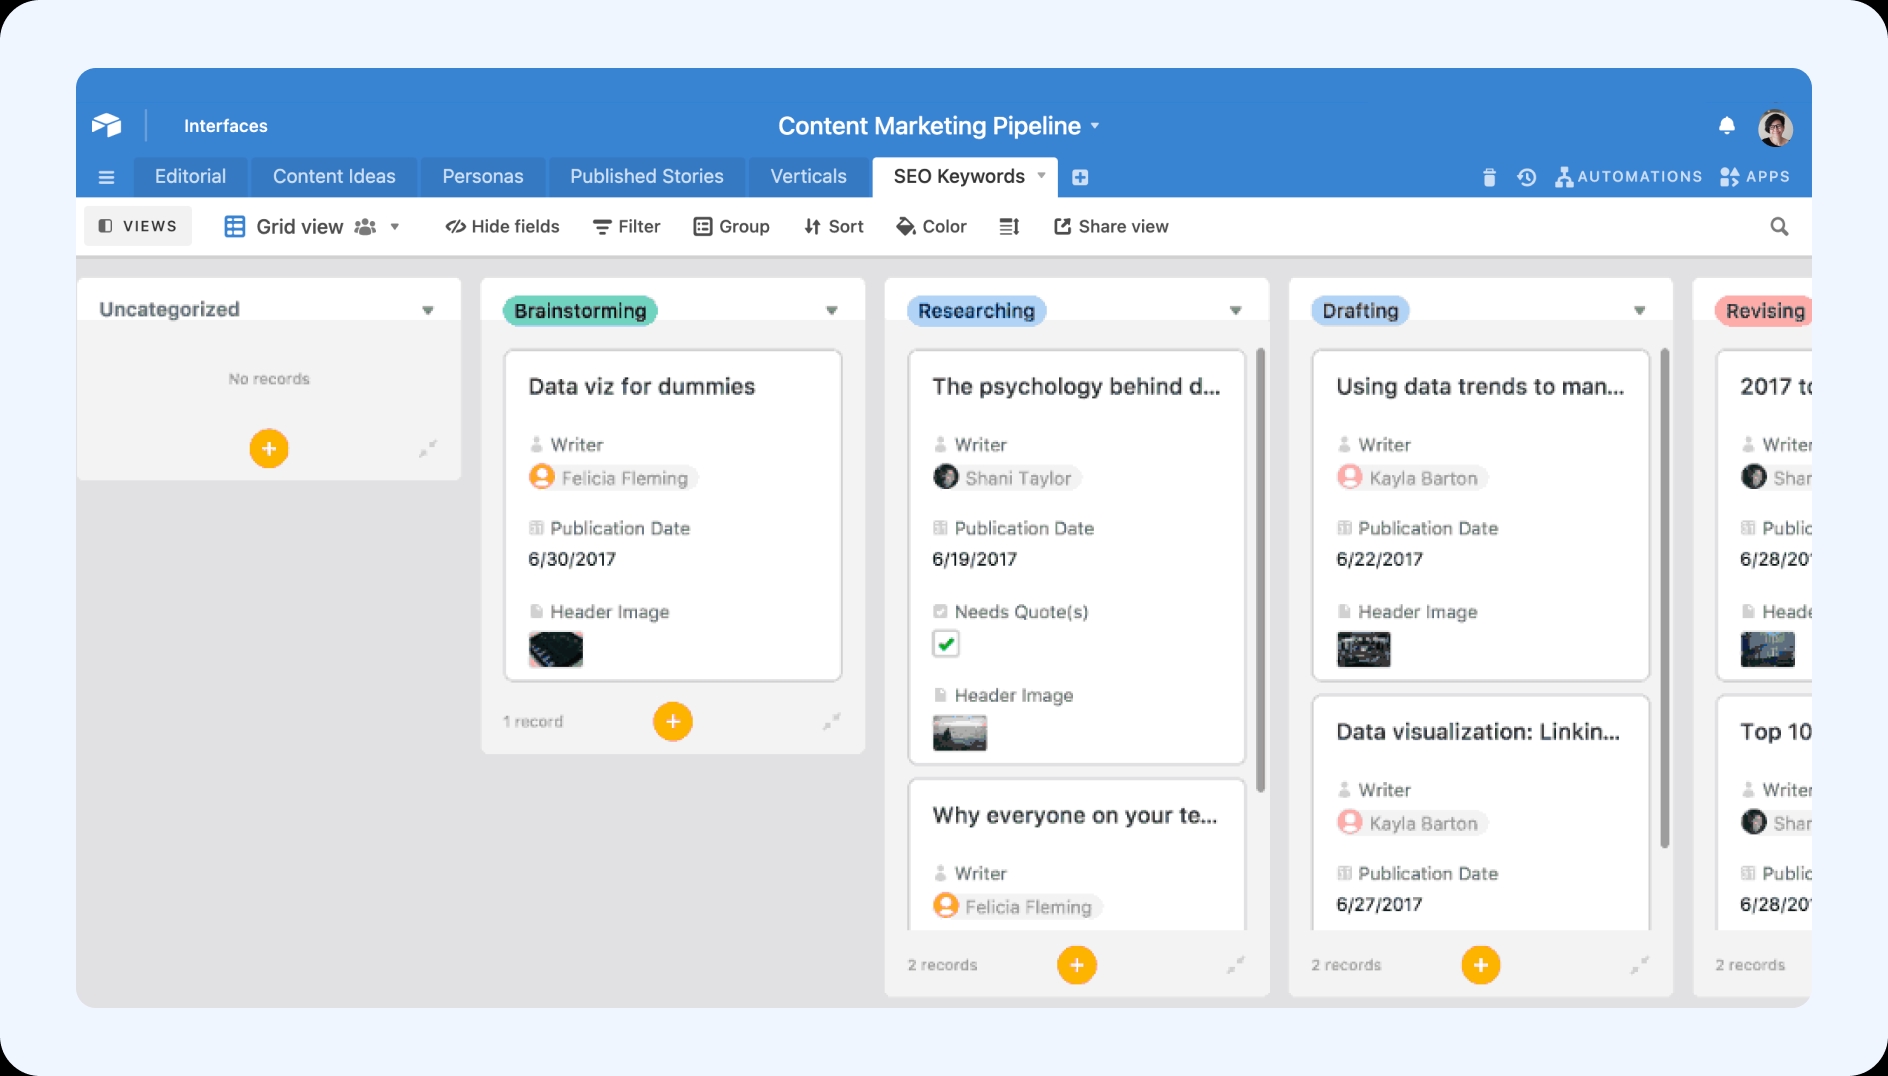Open Drafting stack dropdown menu
Viewport: 1888px width, 1076px height.
pyautogui.click(x=1640, y=310)
